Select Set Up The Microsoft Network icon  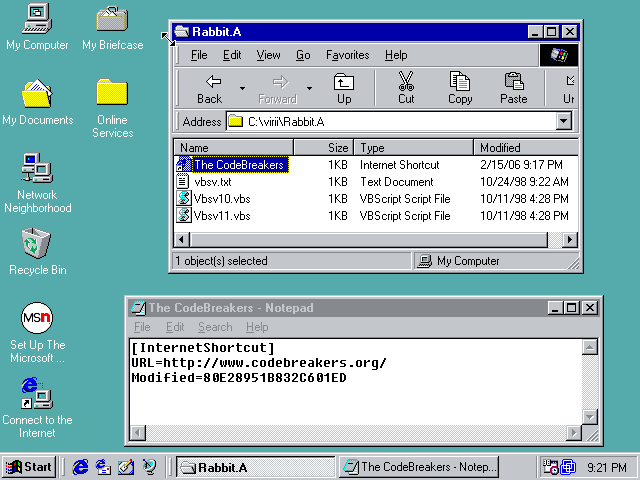(37, 333)
